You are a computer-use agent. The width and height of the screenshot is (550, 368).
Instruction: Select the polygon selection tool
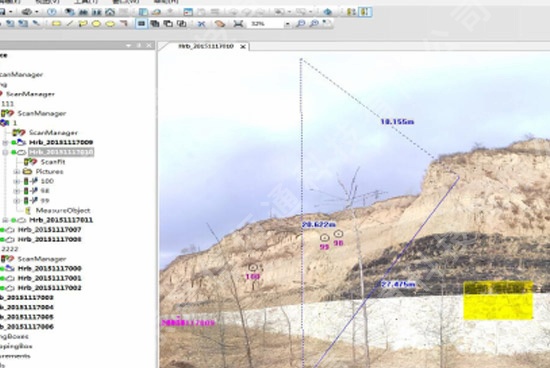click(x=83, y=24)
